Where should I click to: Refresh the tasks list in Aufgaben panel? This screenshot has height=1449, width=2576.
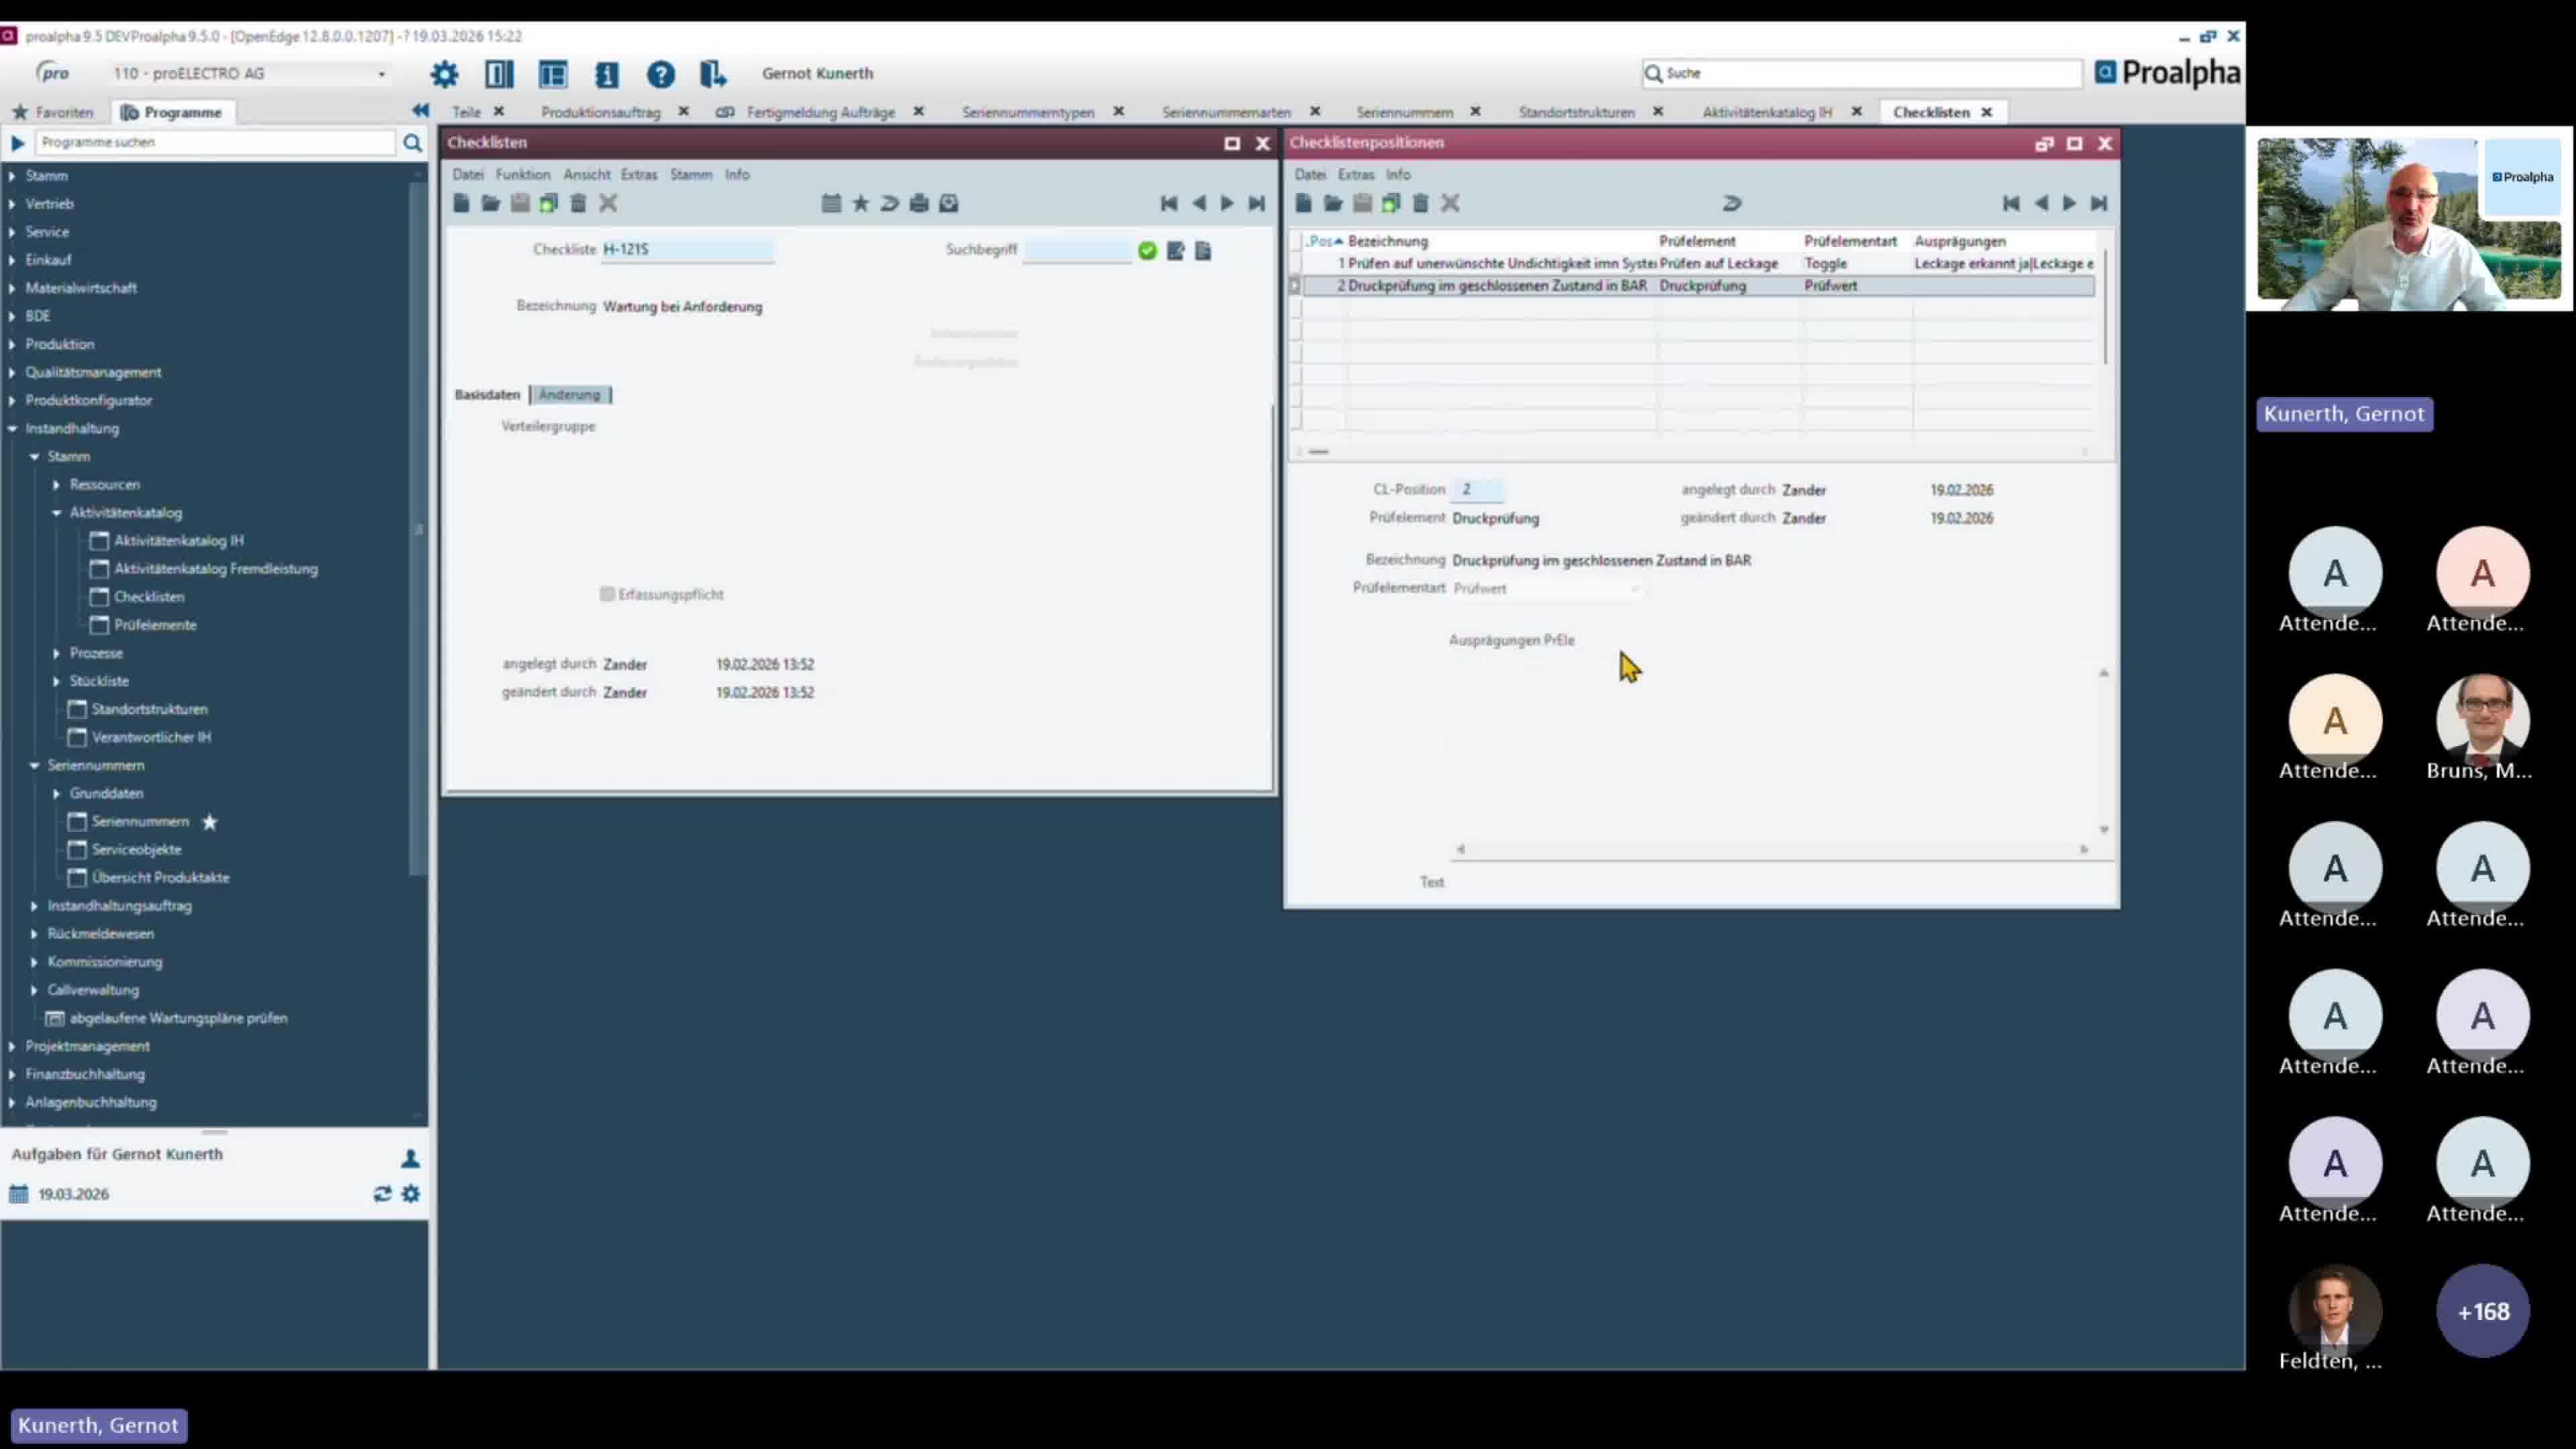pos(382,1194)
